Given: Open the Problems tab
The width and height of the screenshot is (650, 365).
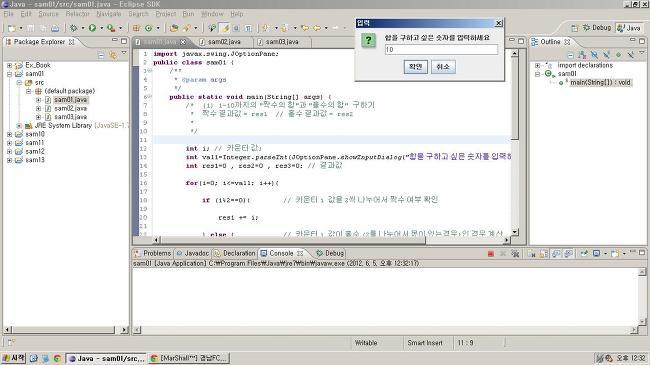Looking at the screenshot, I should click(153, 253).
